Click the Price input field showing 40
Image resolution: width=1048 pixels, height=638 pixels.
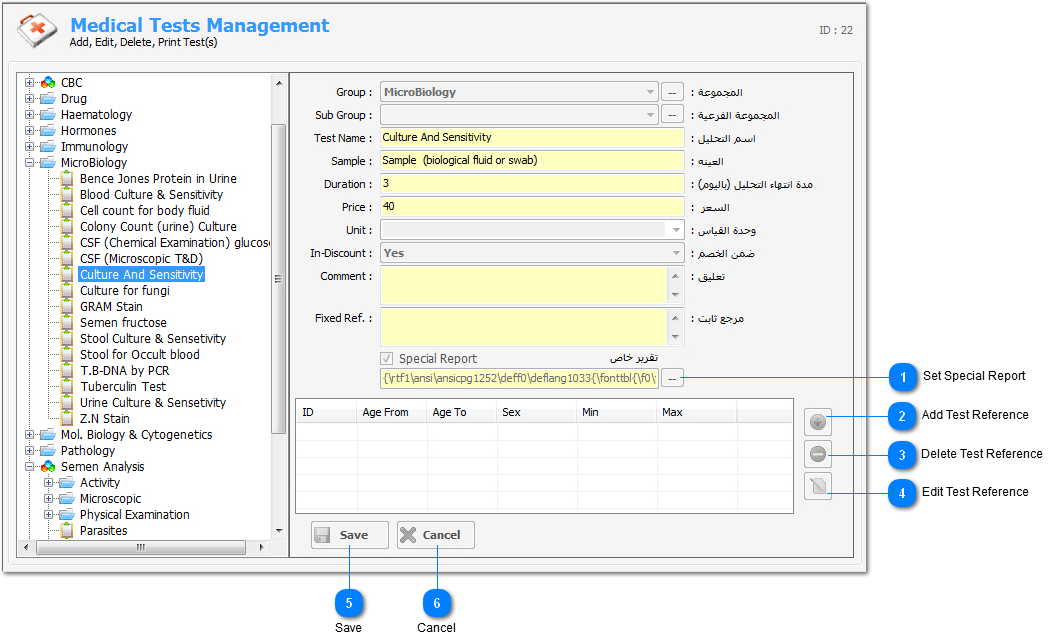(x=532, y=206)
